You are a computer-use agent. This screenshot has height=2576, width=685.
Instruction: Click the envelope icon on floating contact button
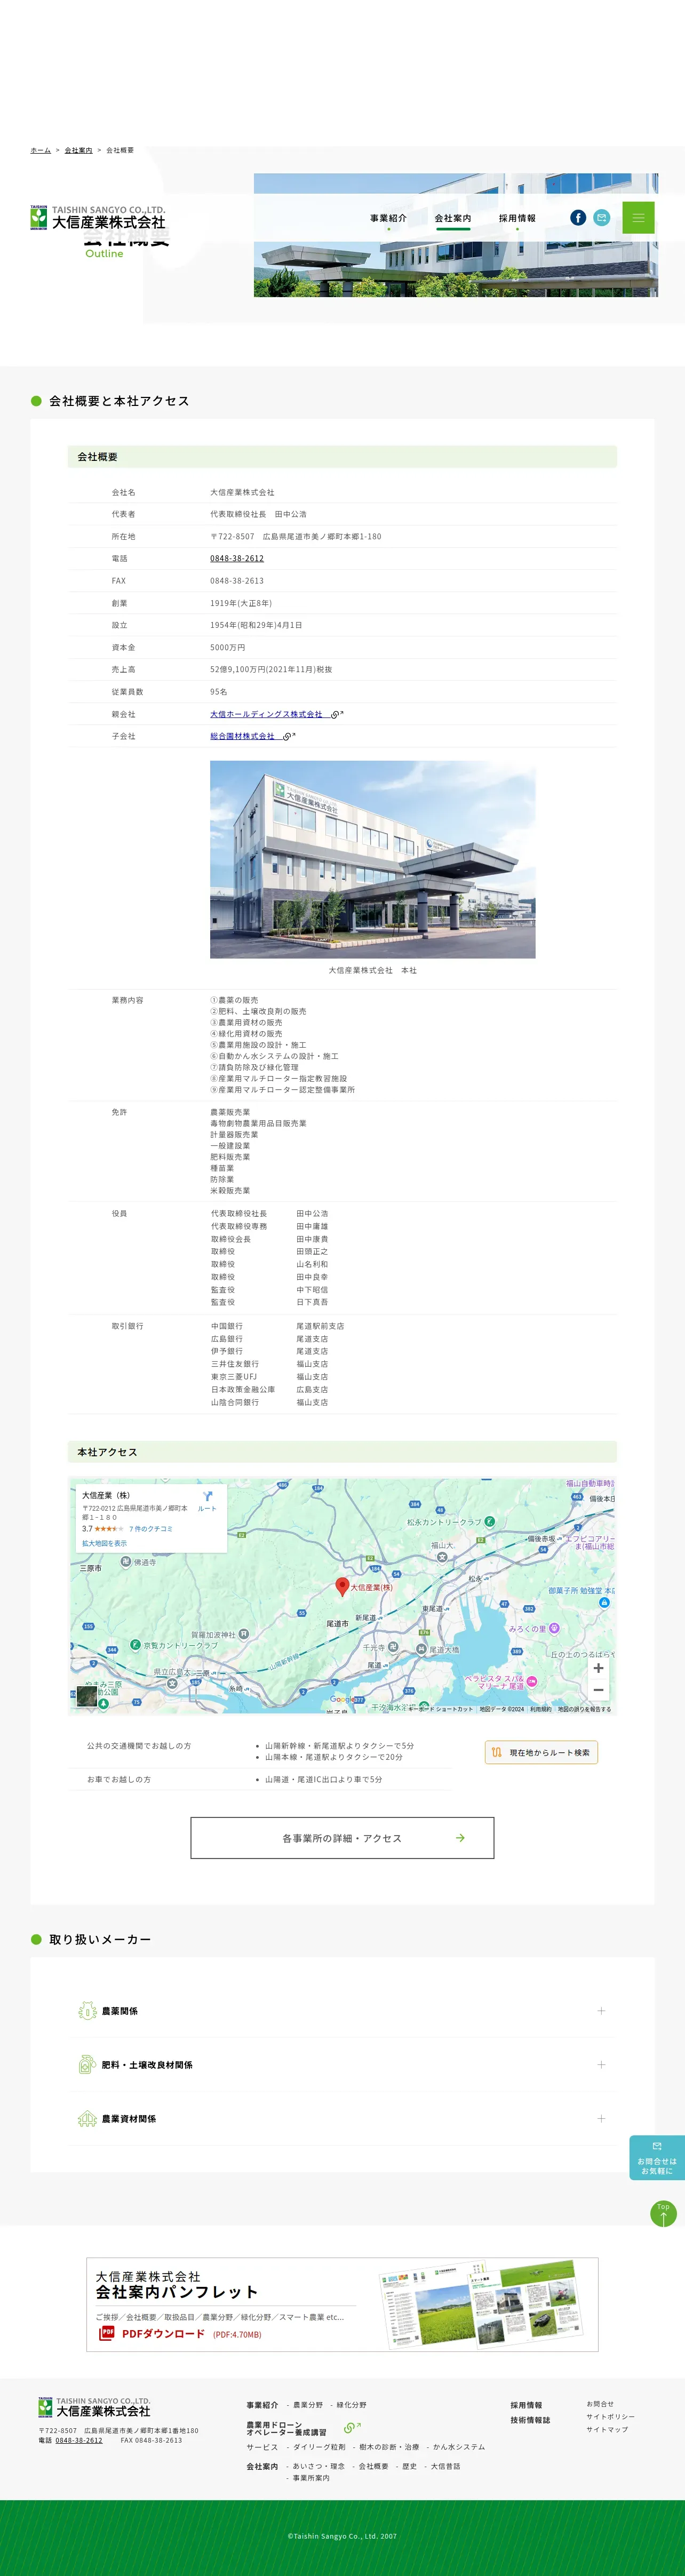pyautogui.click(x=657, y=2146)
